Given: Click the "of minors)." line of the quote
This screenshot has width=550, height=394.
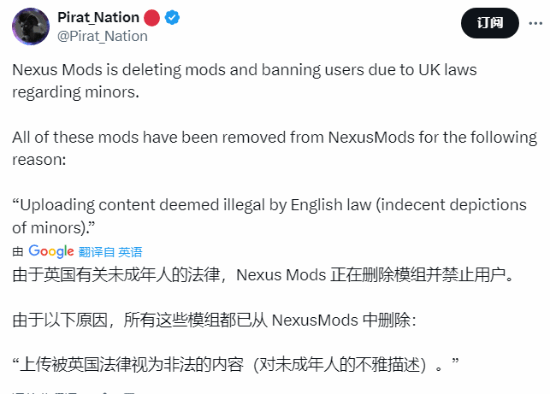Looking at the screenshot, I should click(54, 228).
